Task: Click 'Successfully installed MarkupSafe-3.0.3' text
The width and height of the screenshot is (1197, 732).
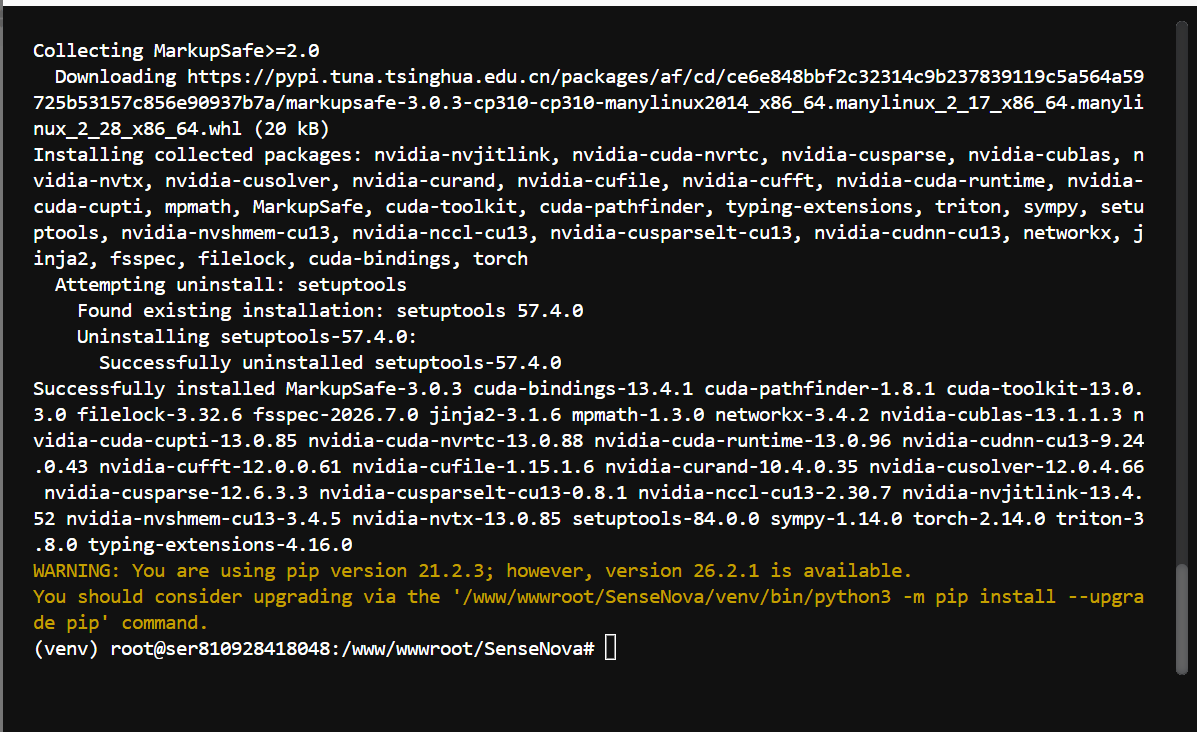Action: pos(247,389)
